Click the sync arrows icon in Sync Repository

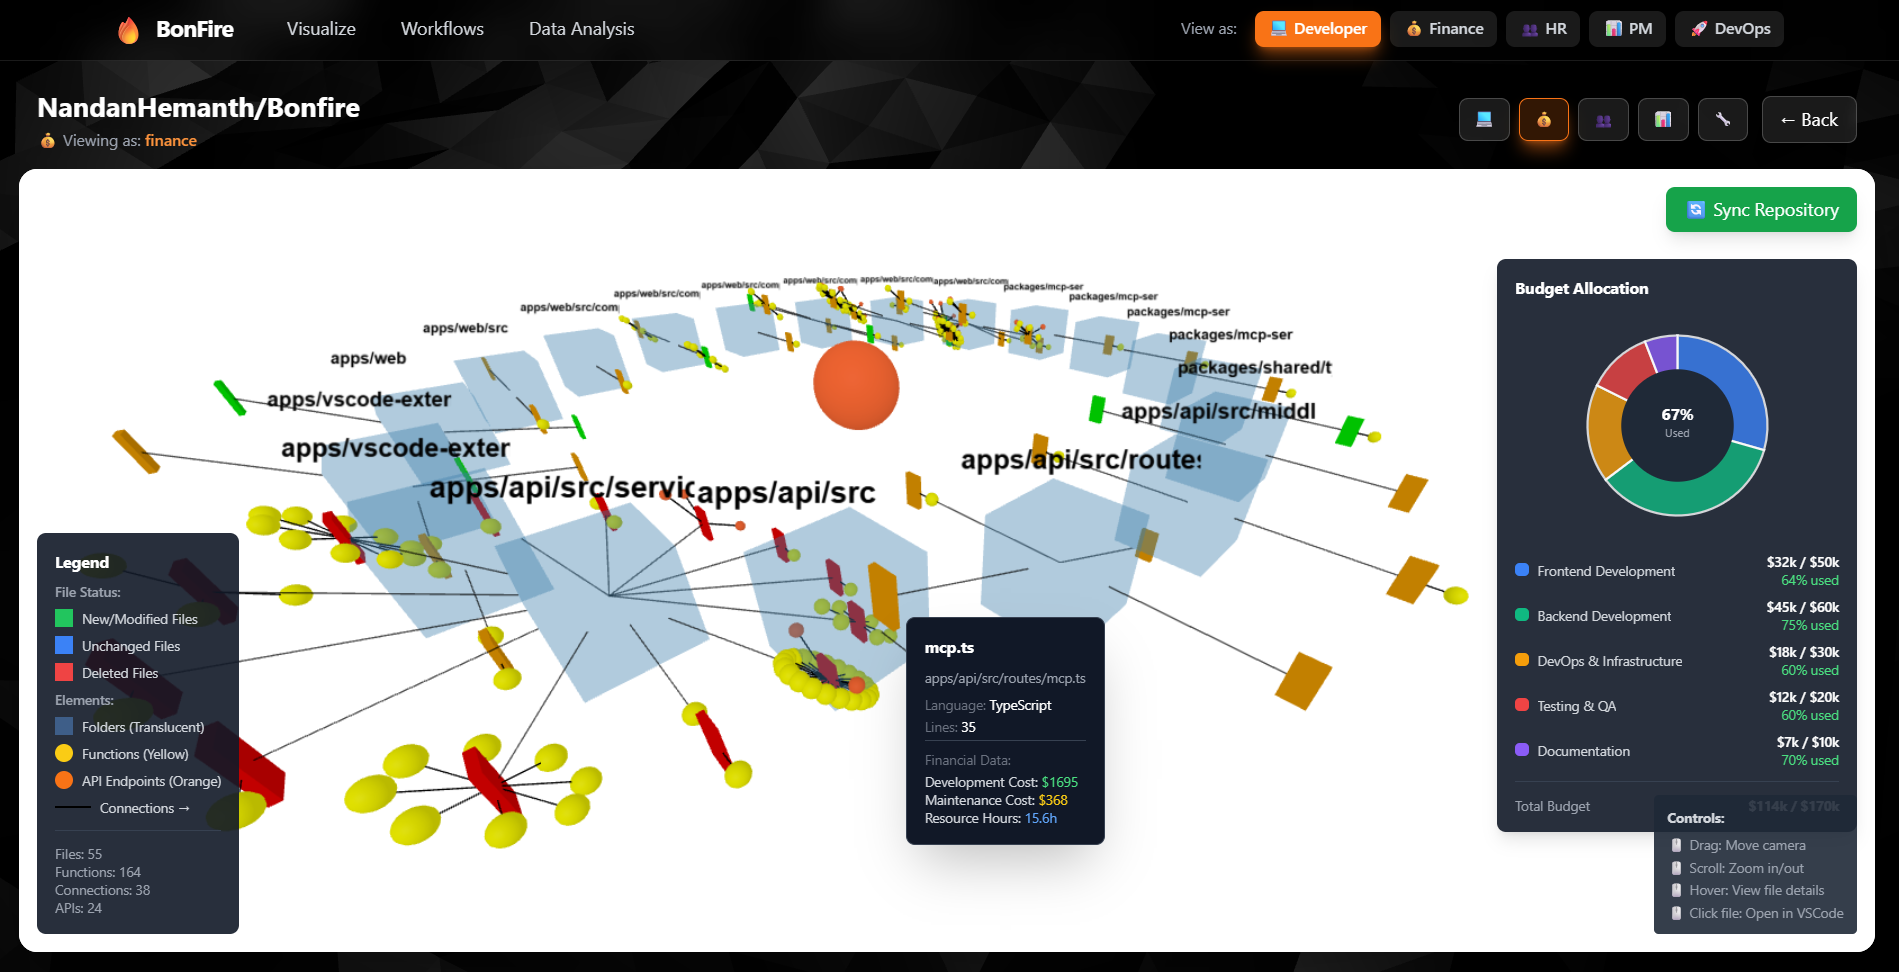(x=1696, y=210)
